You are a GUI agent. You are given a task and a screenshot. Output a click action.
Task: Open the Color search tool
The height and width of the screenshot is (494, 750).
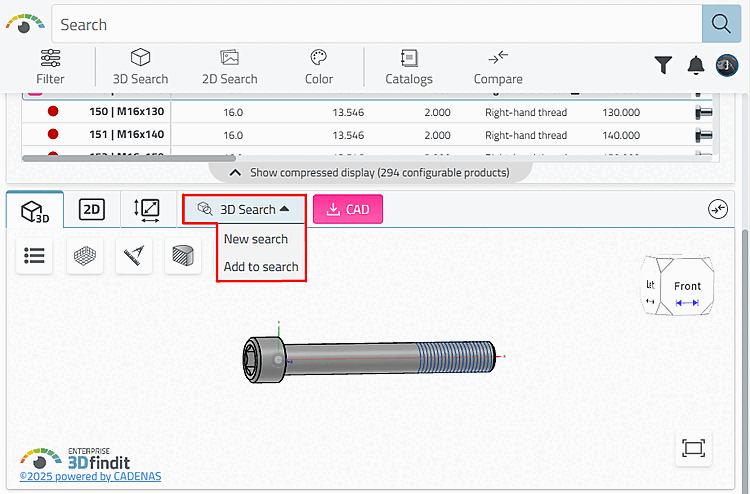[x=319, y=67]
